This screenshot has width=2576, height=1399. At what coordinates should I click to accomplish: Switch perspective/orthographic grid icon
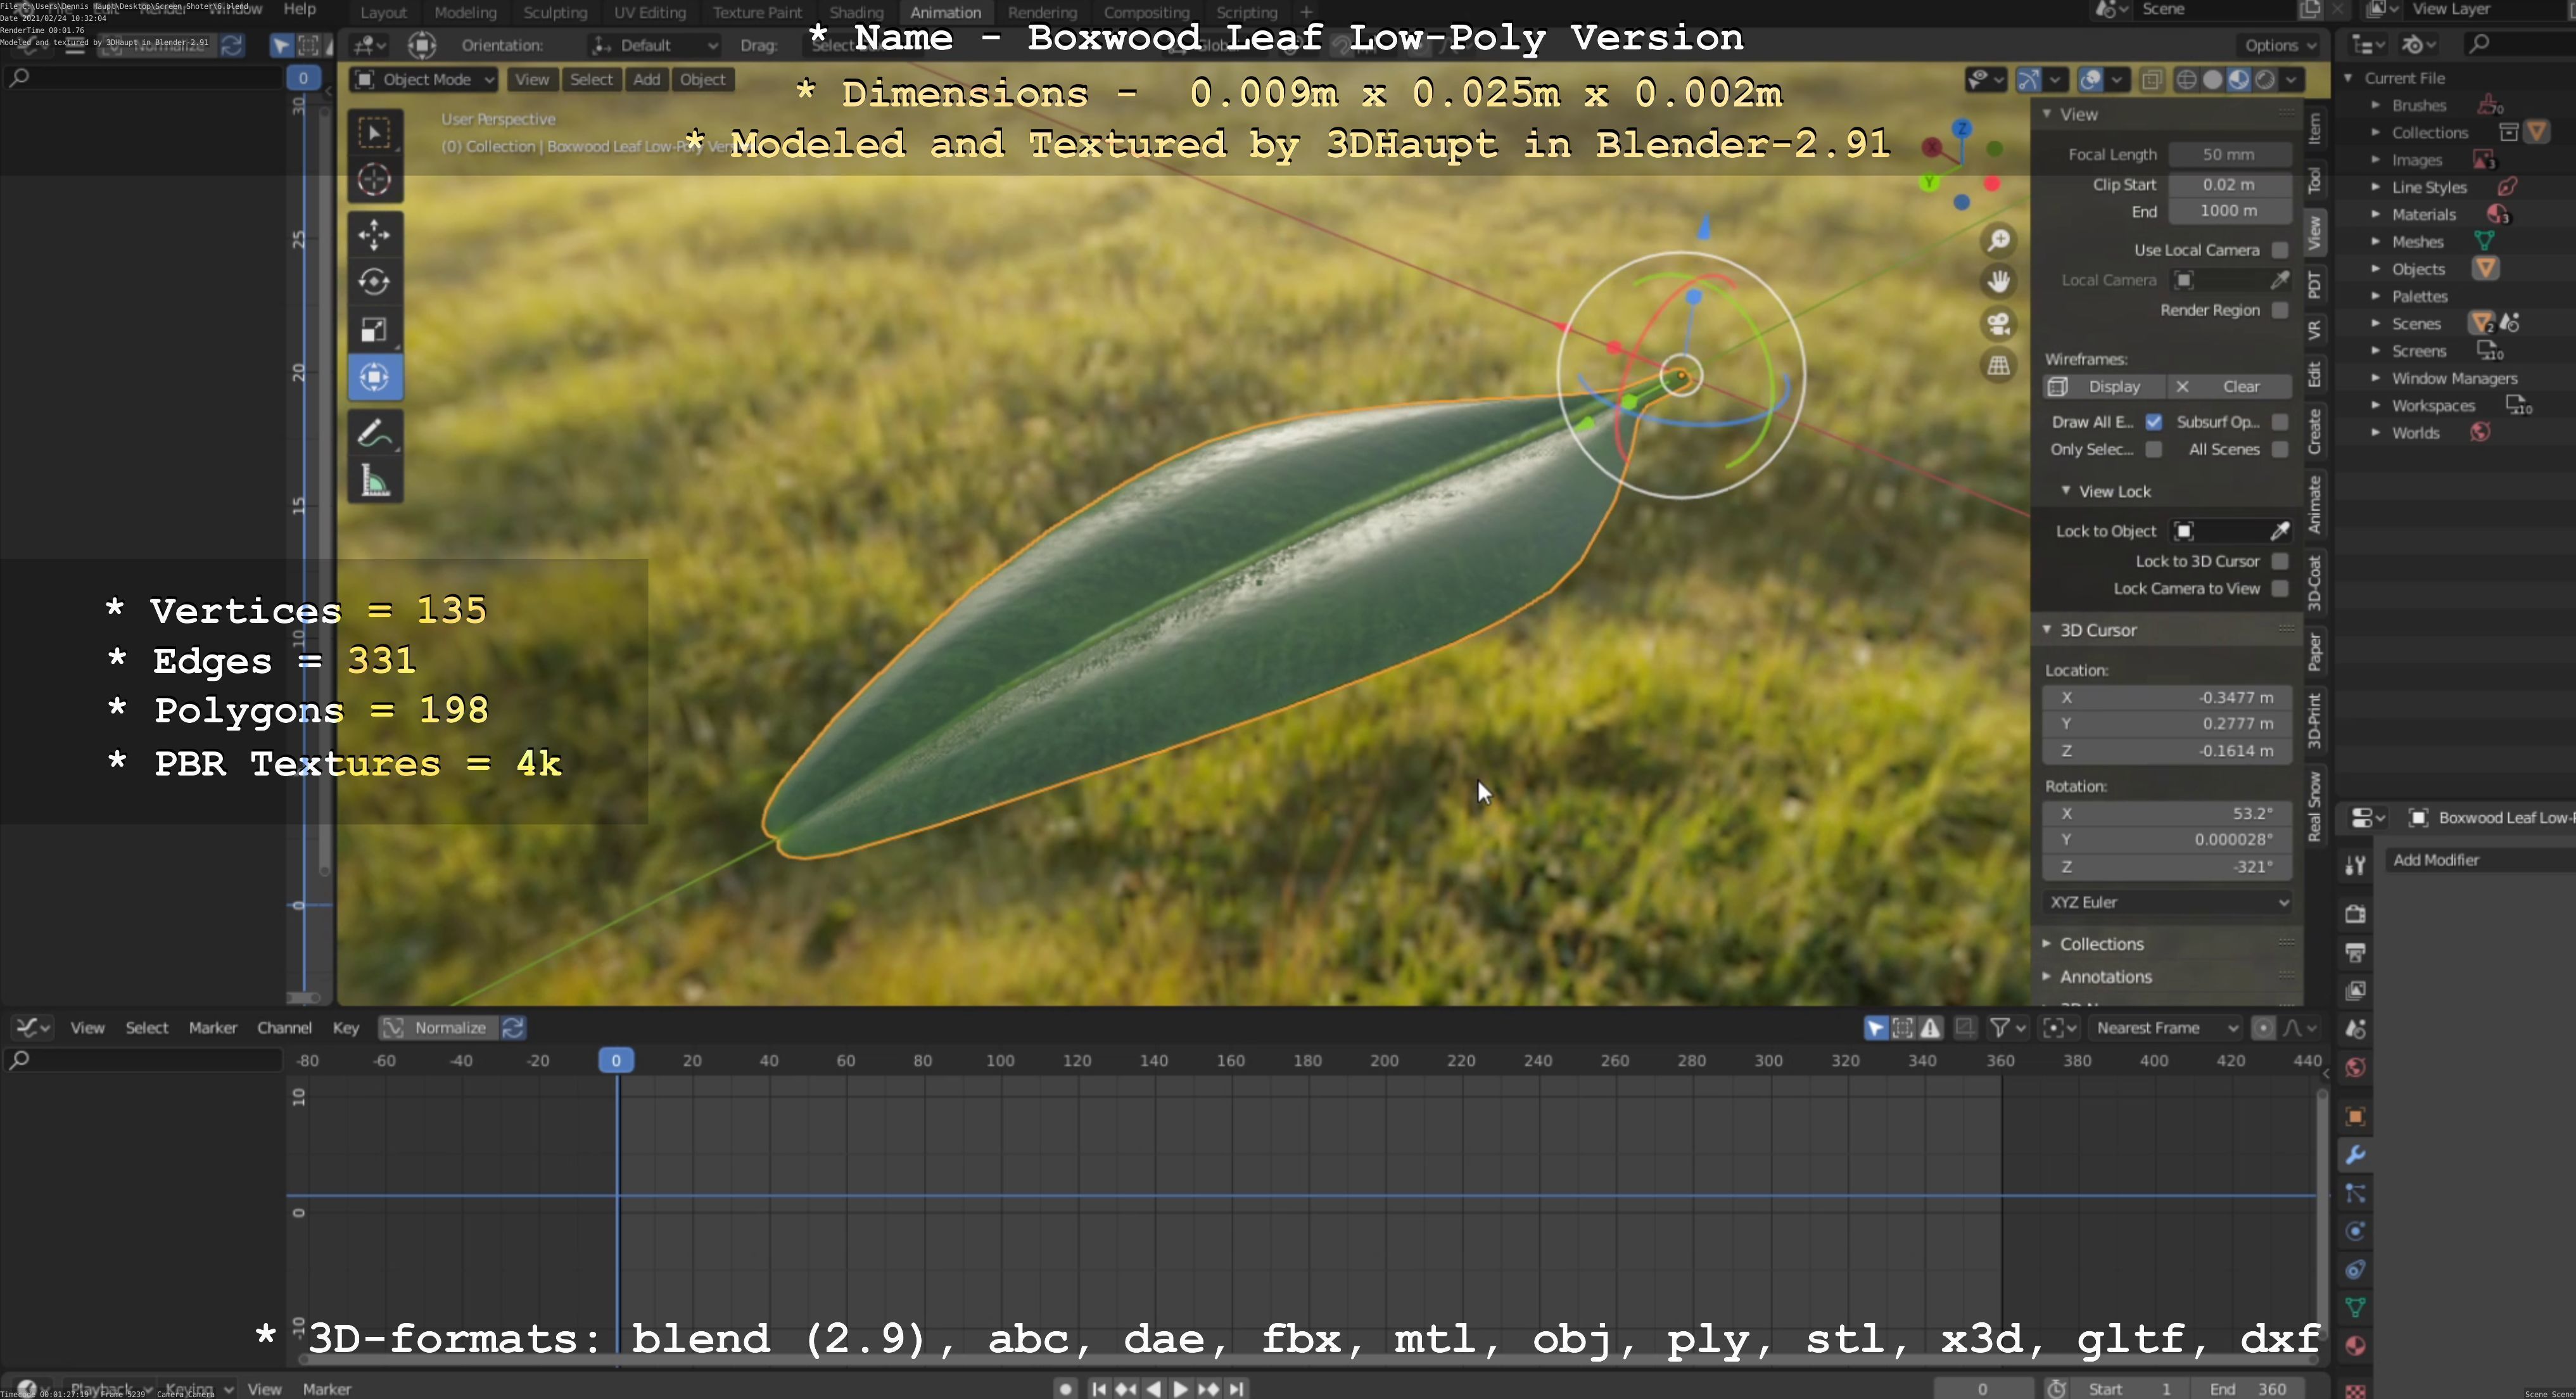(1999, 366)
